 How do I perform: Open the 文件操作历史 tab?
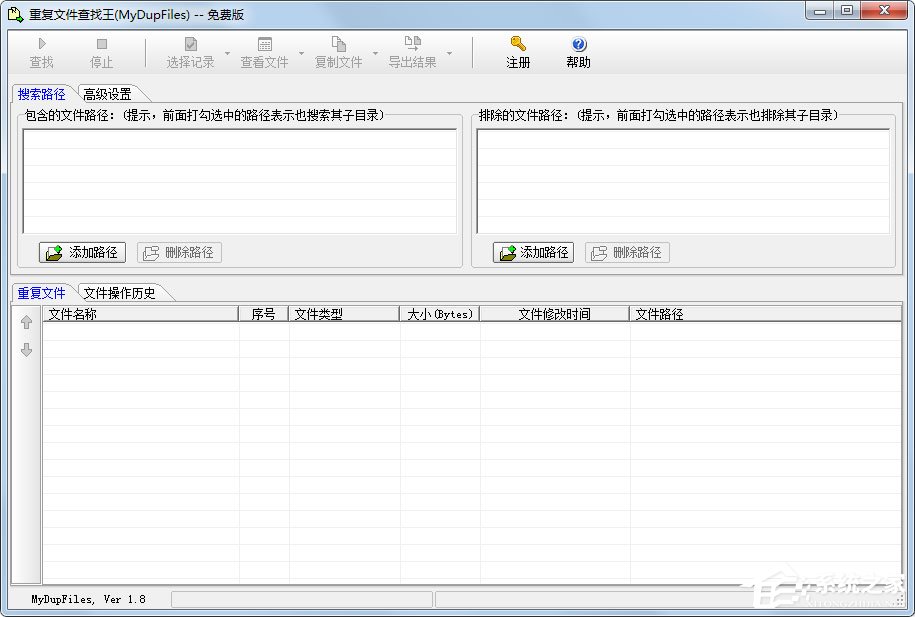(120, 293)
